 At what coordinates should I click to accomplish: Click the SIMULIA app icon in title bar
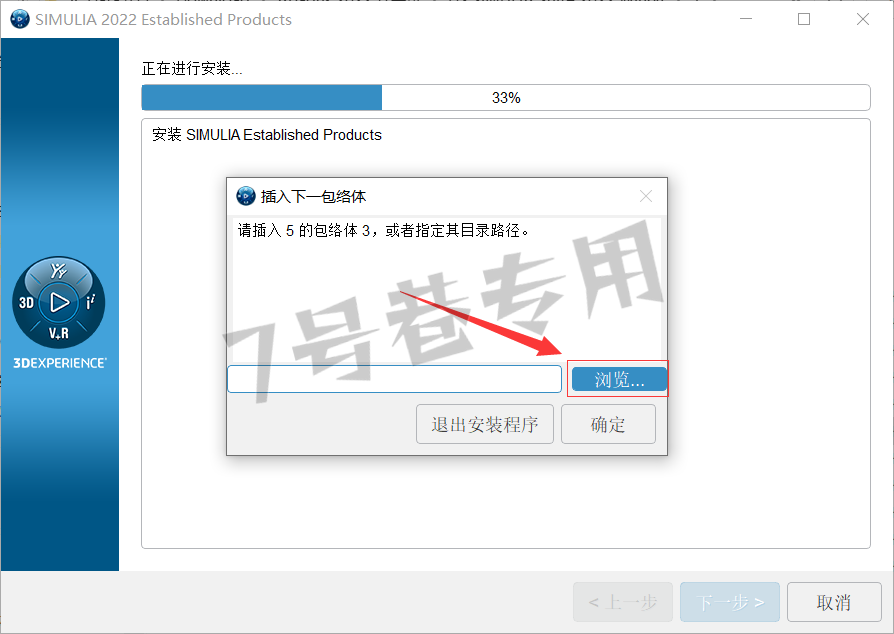click(20, 19)
